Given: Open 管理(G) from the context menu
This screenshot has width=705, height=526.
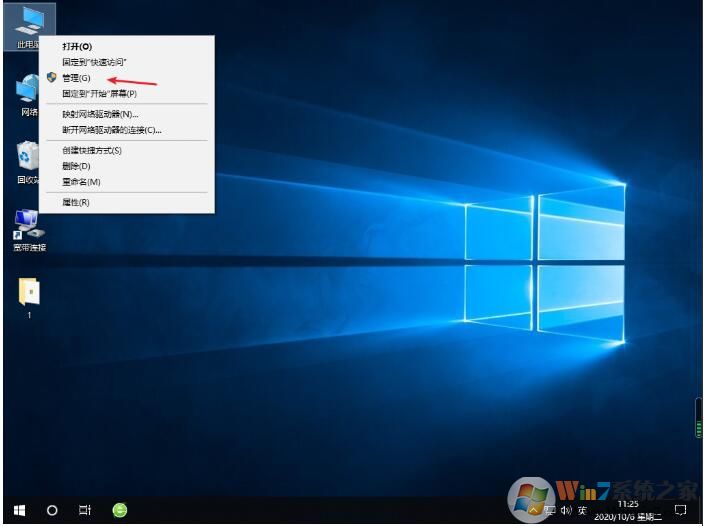Looking at the screenshot, I should [126, 78].
